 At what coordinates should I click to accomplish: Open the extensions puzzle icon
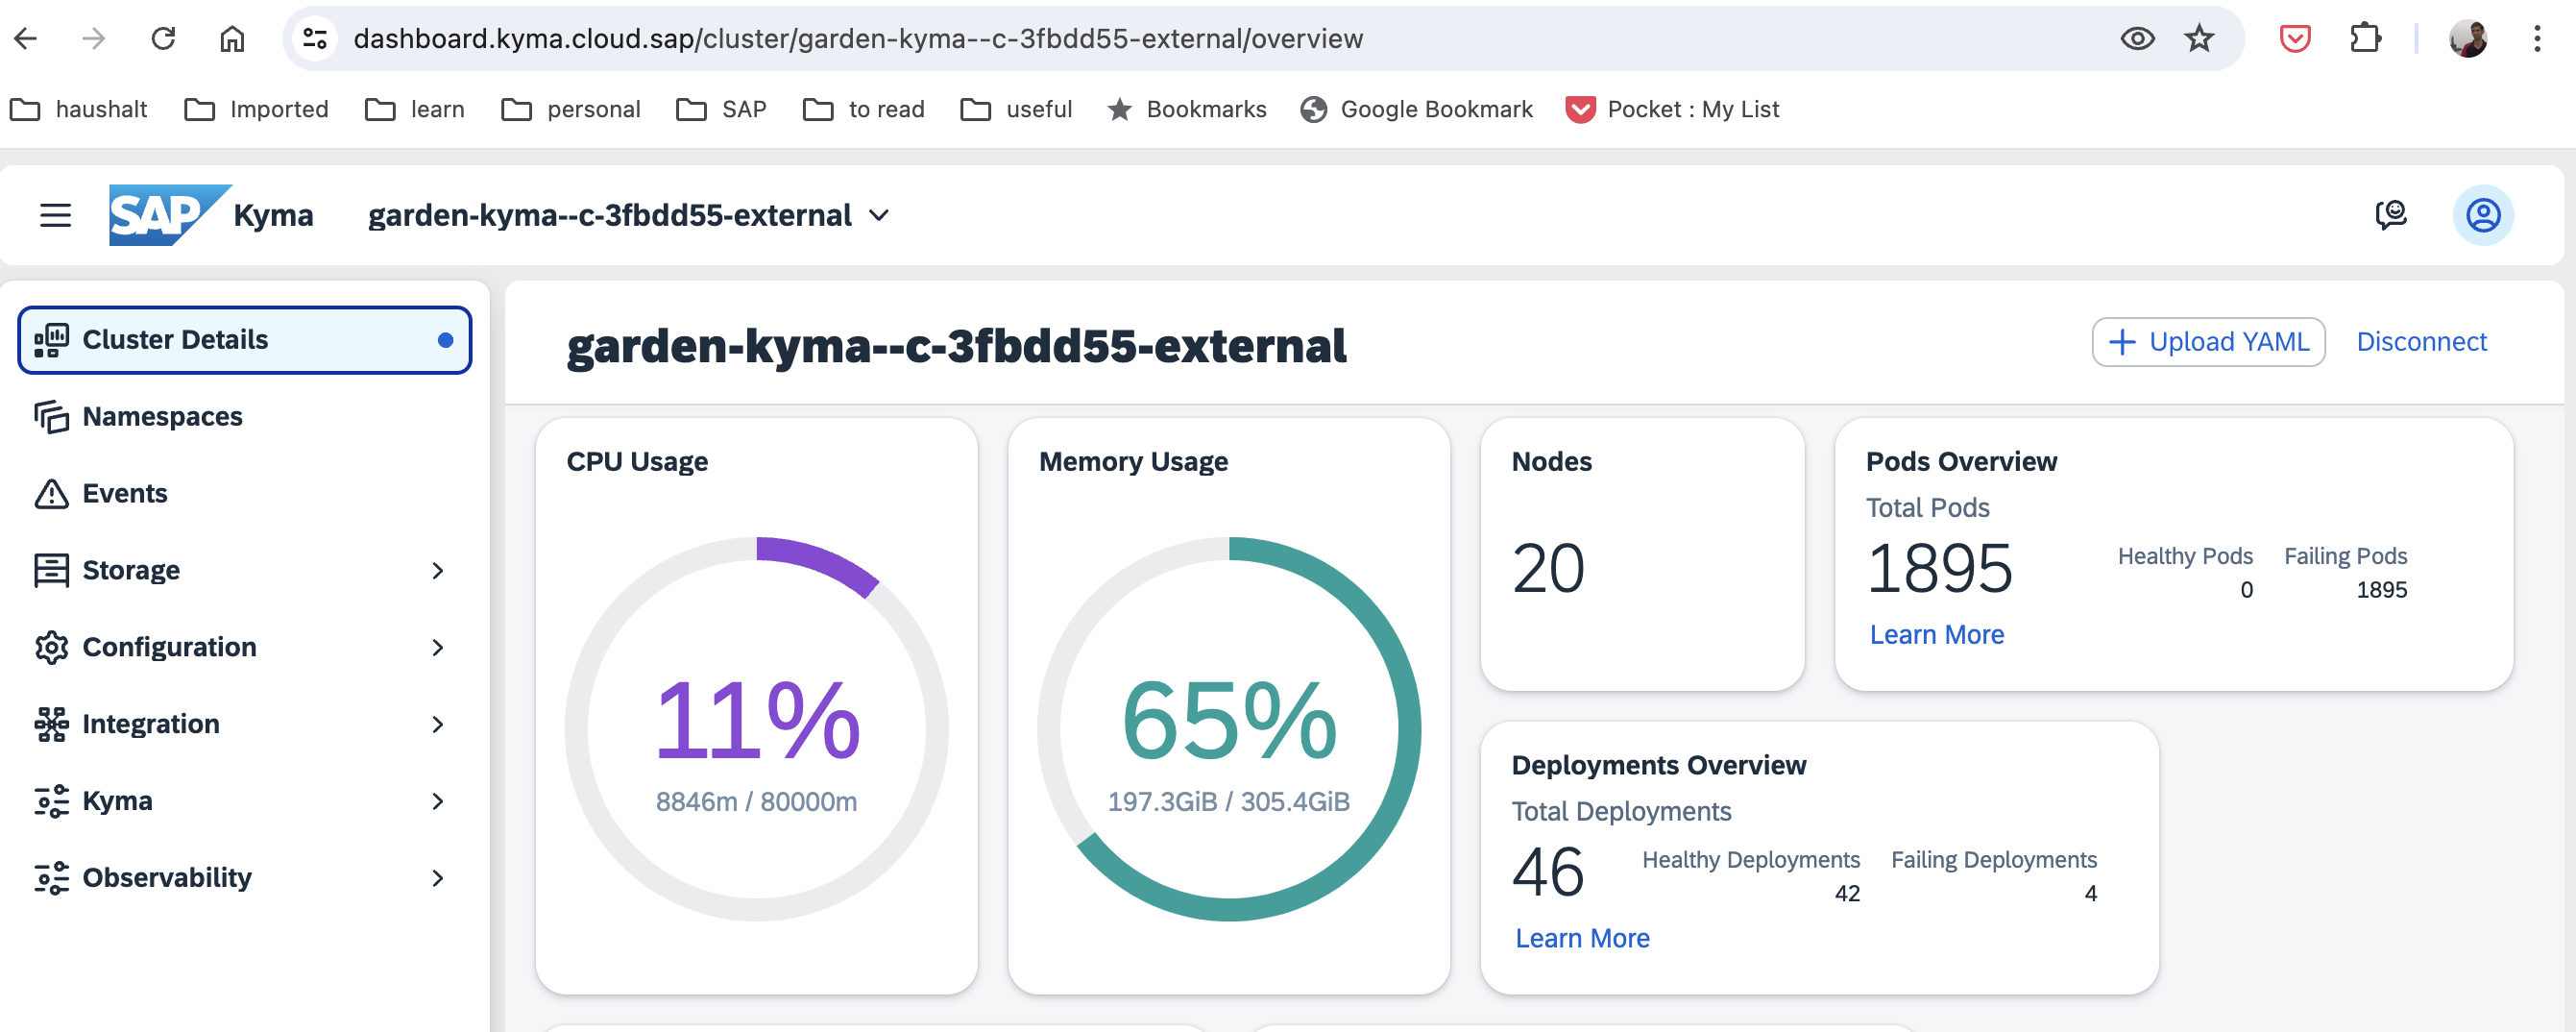point(2365,39)
